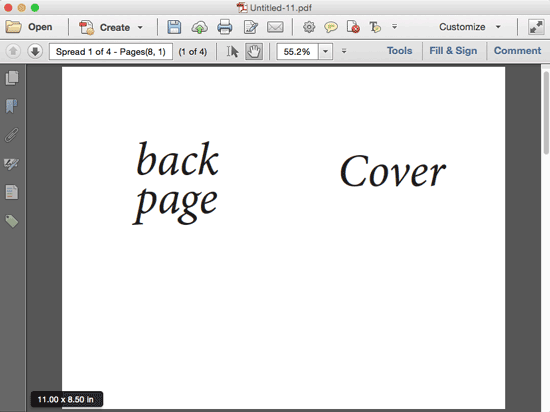Image resolution: width=550 pixels, height=412 pixels.
Task: Open the Content panel icon
Action: coord(12,192)
